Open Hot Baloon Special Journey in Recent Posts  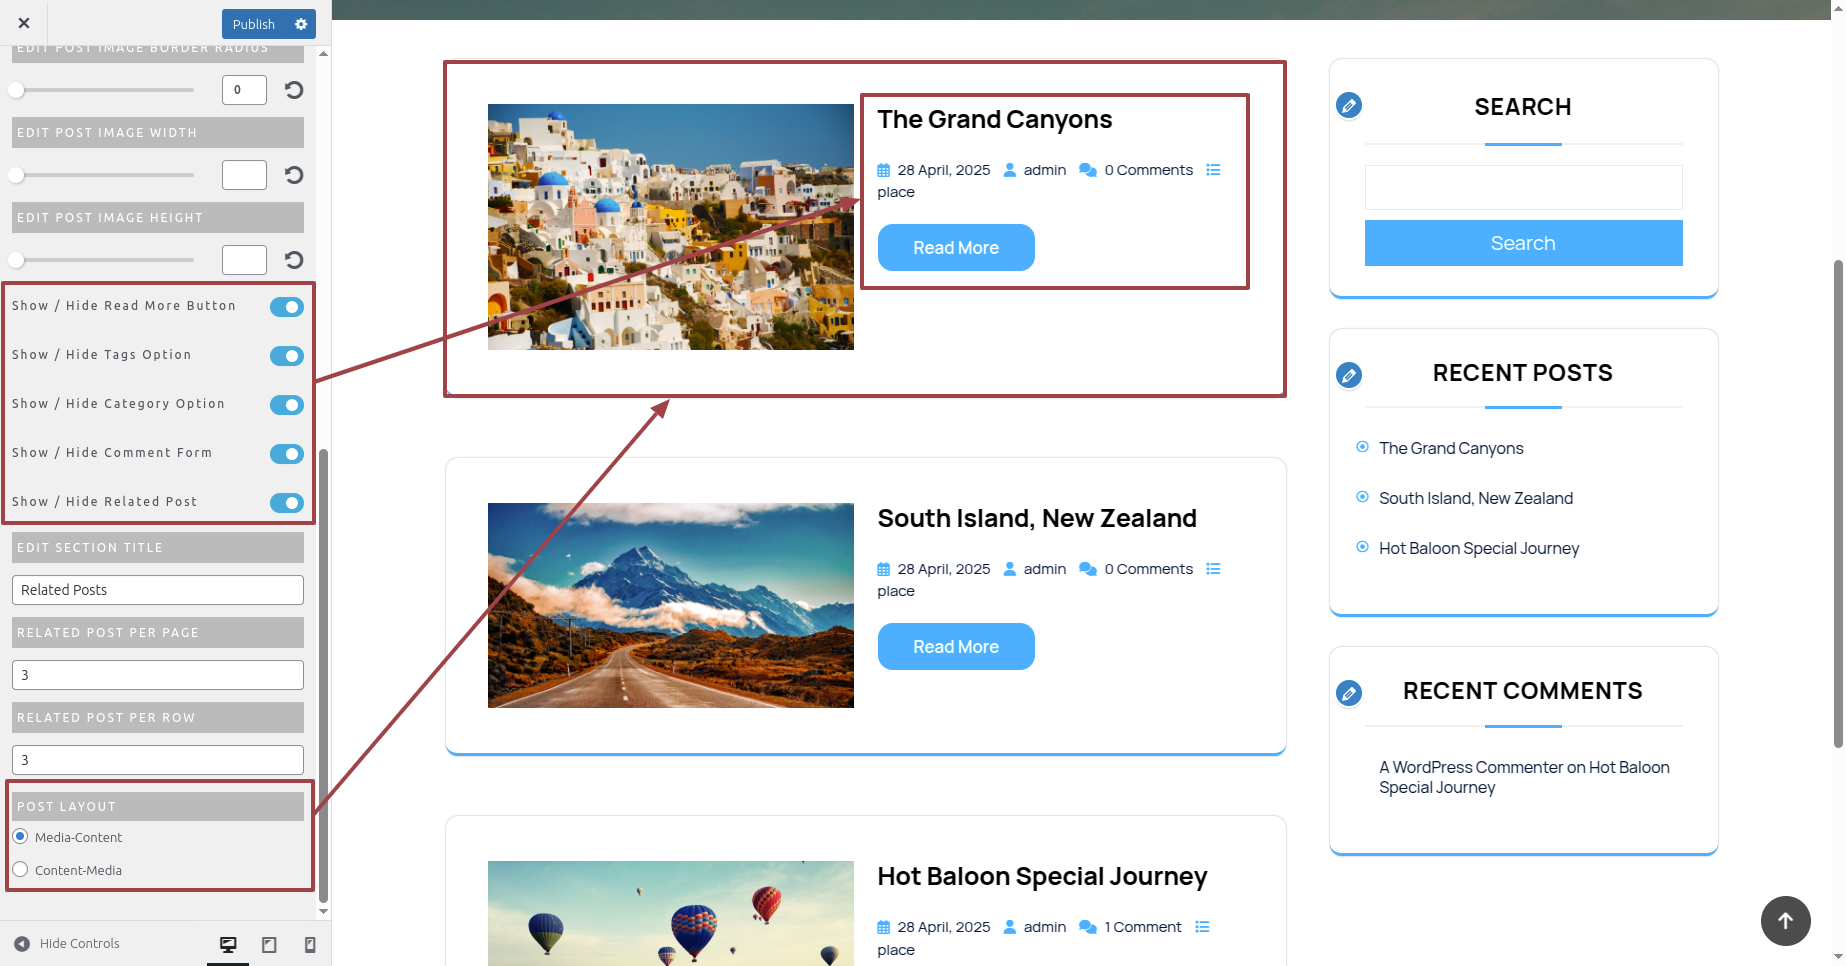(1479, 548)
